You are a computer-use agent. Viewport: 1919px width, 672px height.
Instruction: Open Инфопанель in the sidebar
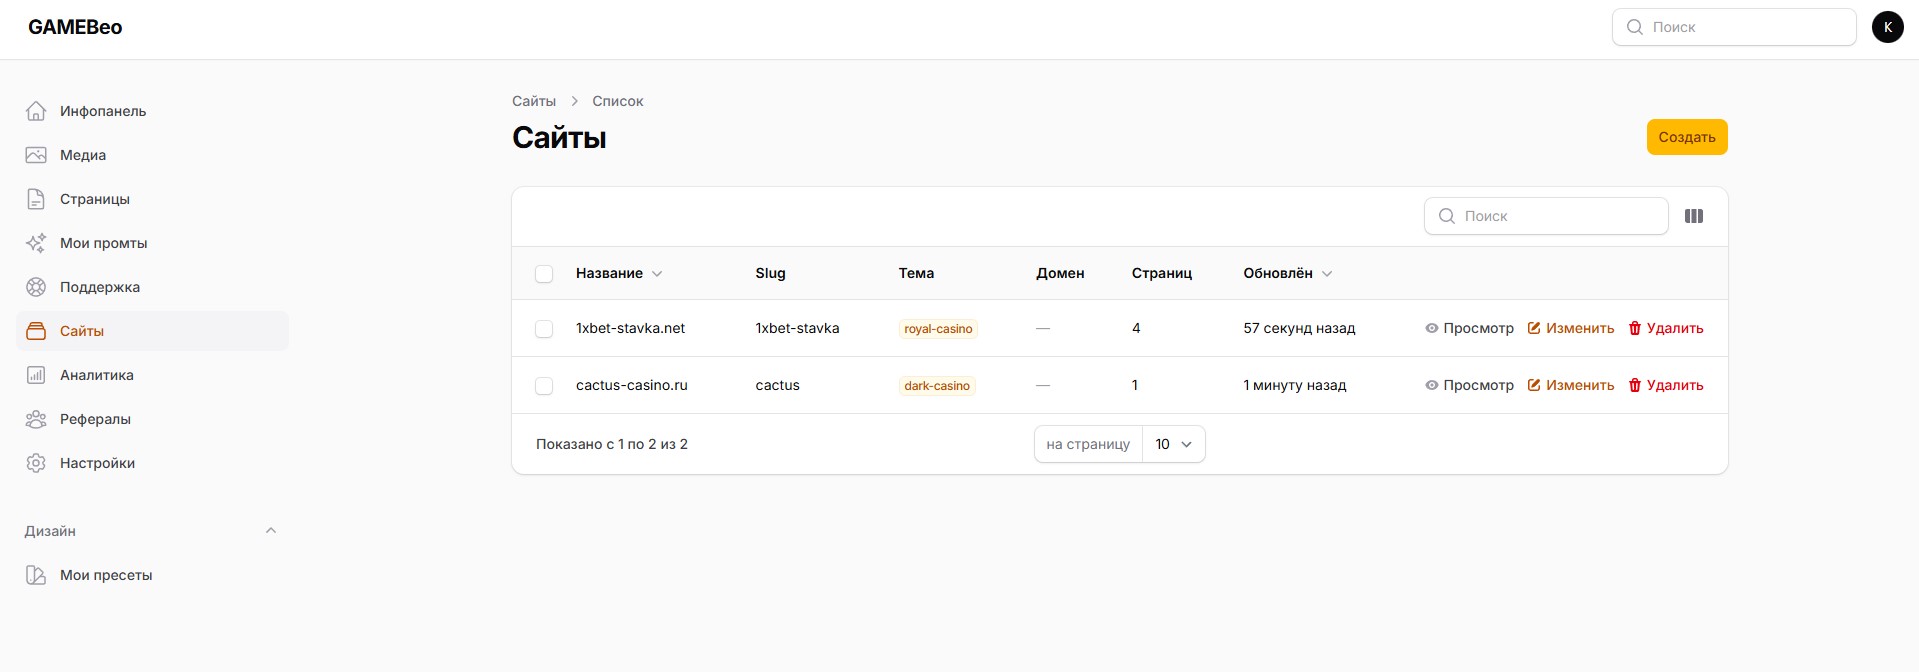tap(152, 111)
